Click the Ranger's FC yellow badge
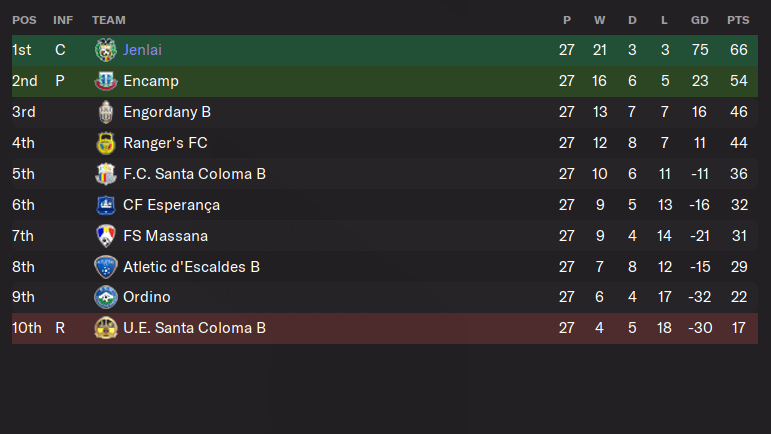 click(x=105, y=143)
